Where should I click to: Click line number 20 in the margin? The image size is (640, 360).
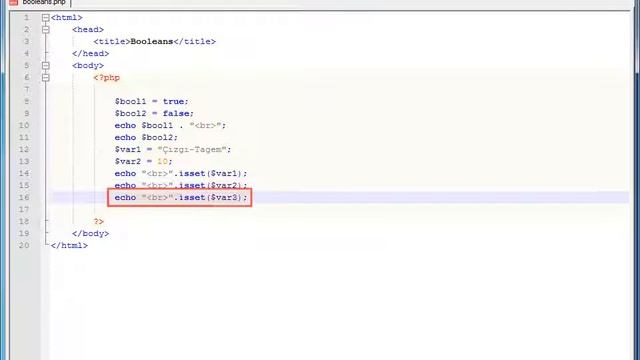[24, 245]
